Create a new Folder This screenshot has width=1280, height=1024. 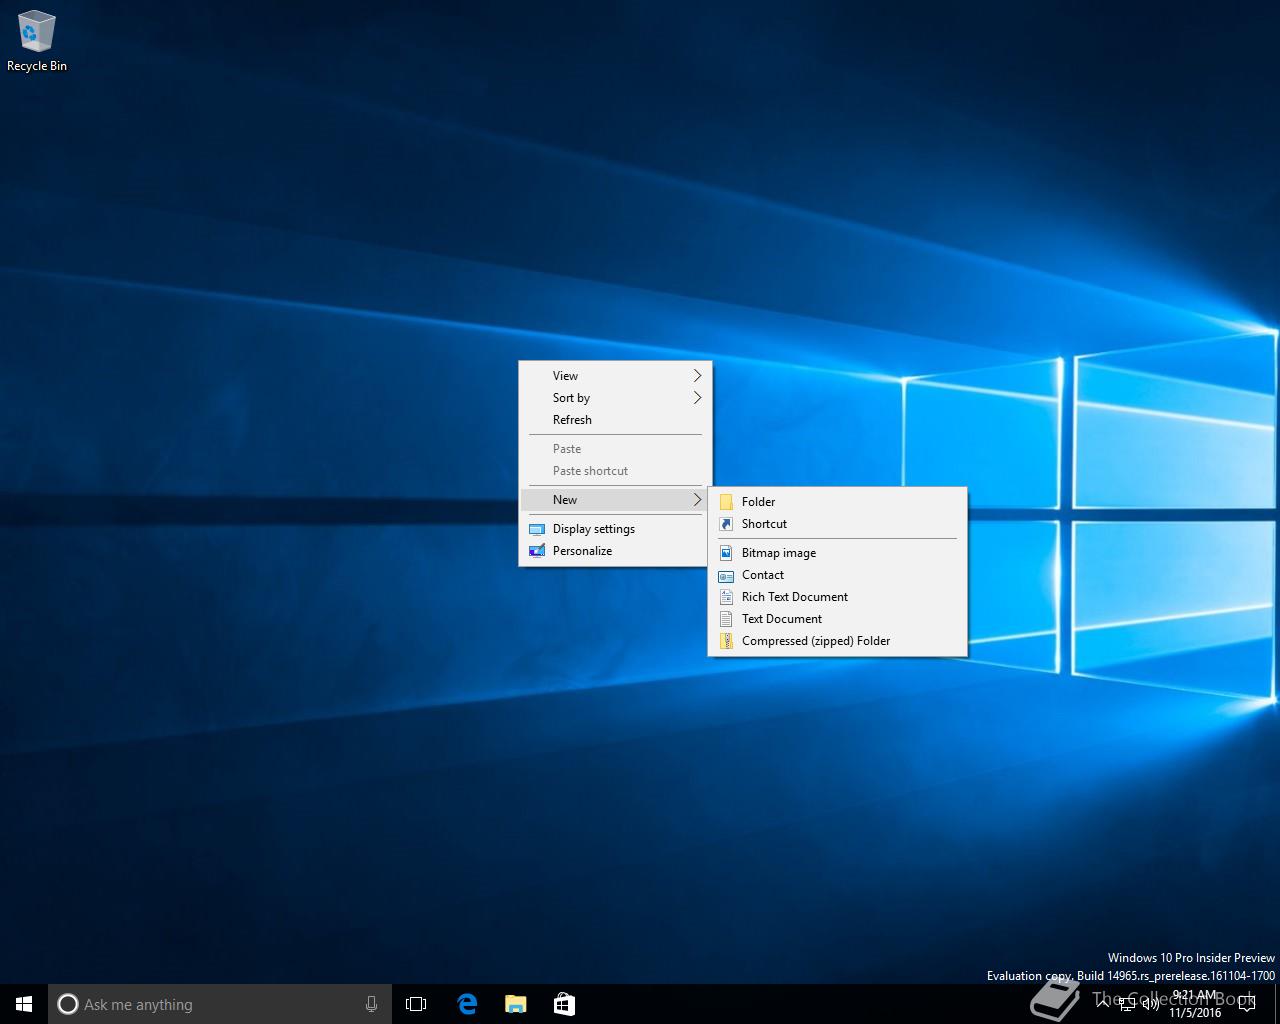coord(837,502)
